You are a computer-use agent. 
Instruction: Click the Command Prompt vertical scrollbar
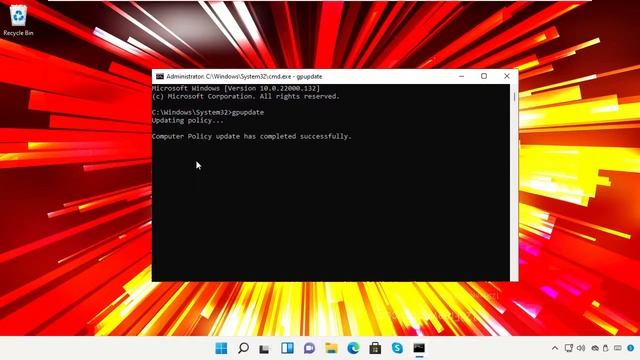[514, 182]
